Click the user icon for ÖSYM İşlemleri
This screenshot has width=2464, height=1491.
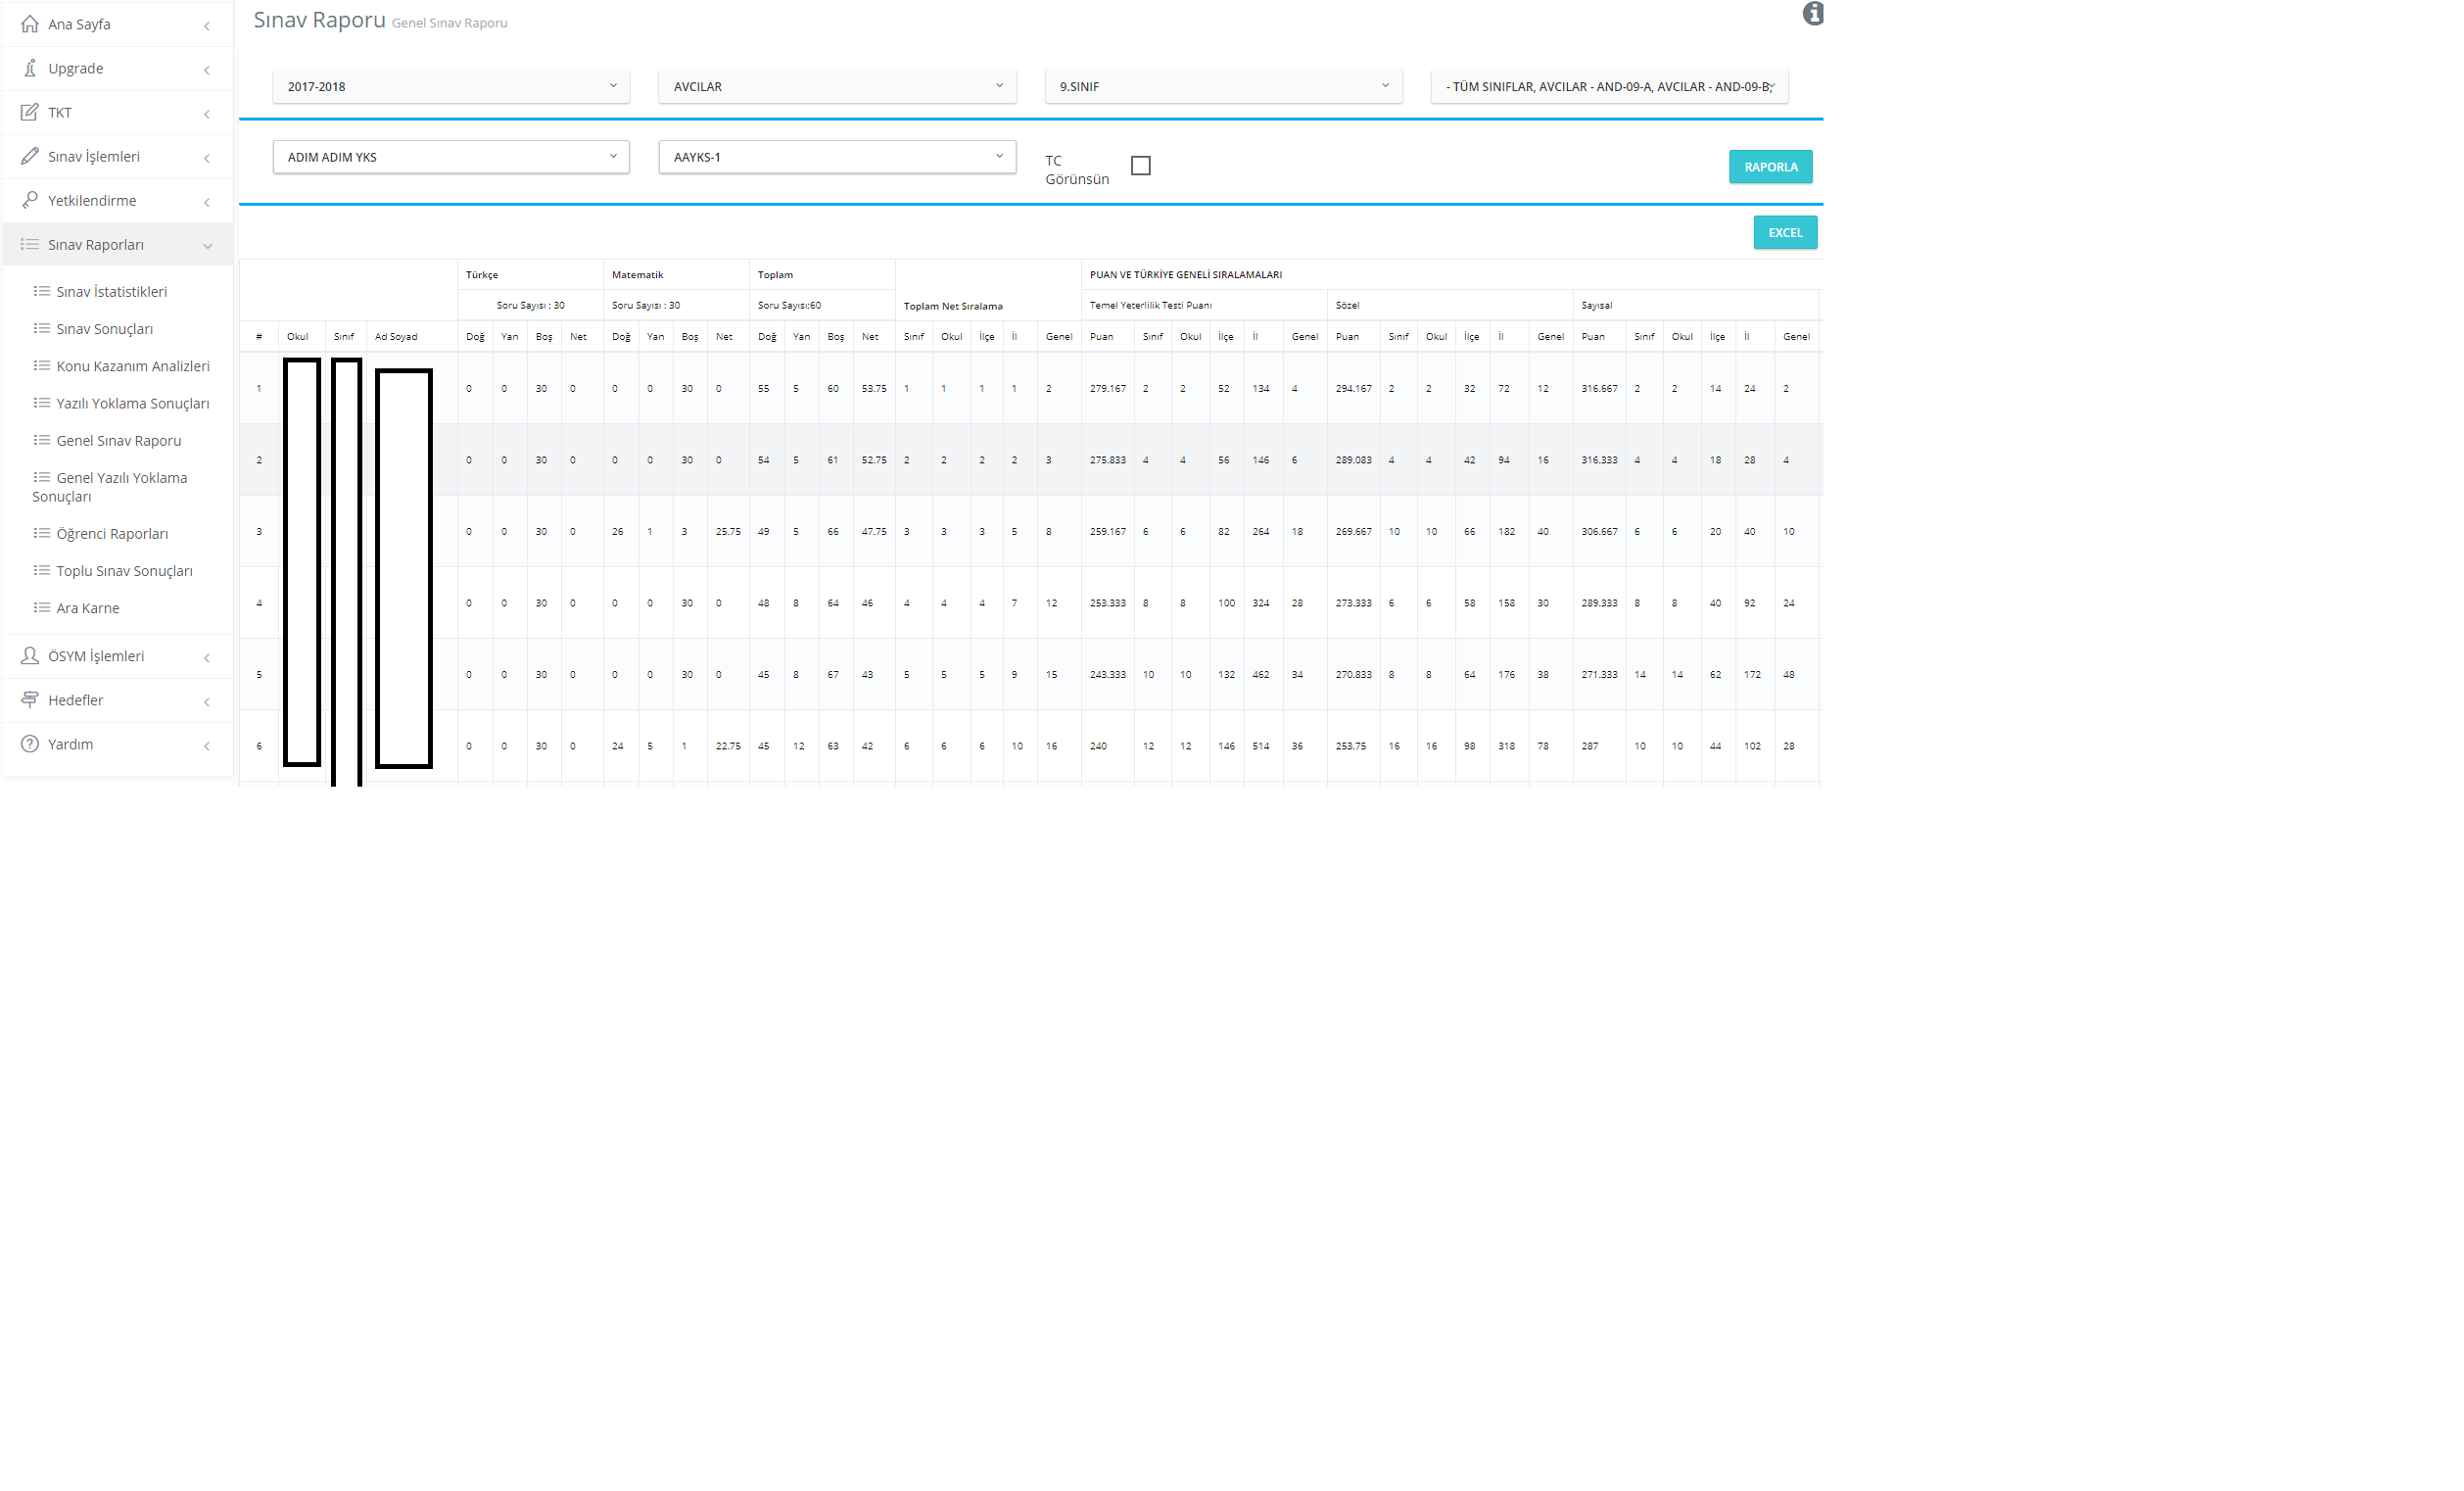[x=30, y=656]
